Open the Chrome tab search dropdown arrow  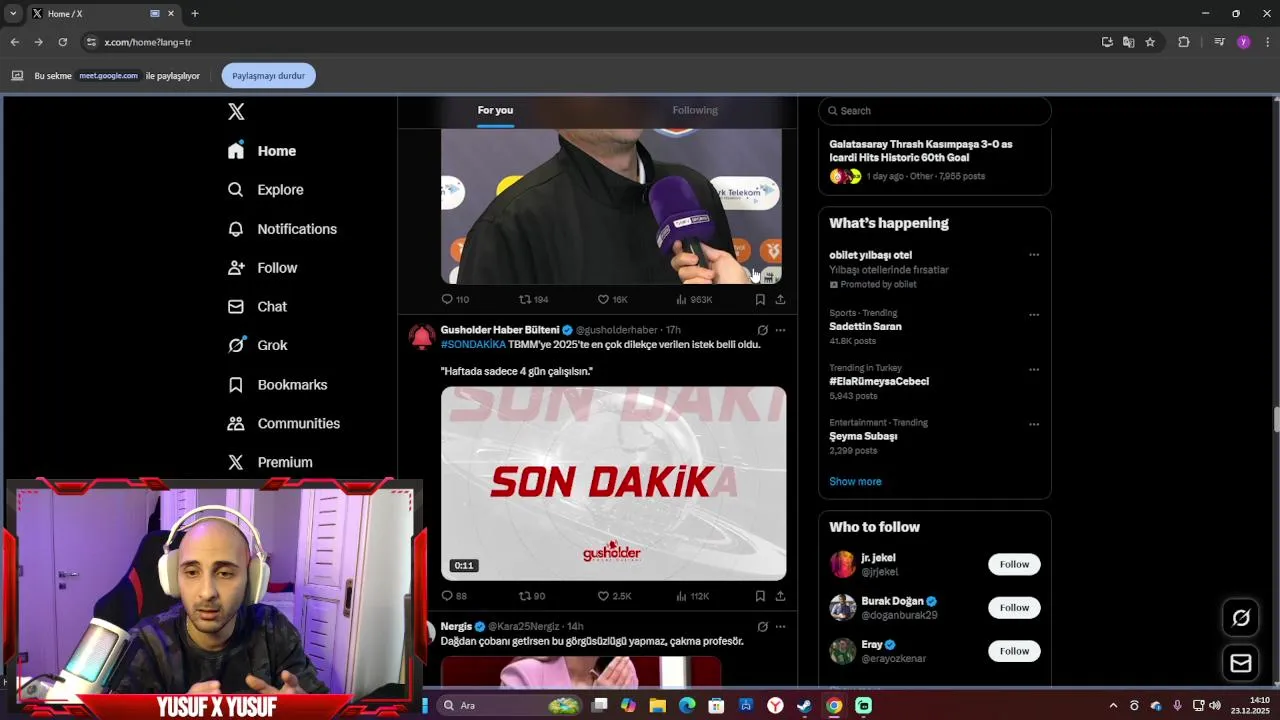click(x=13, y=14)
